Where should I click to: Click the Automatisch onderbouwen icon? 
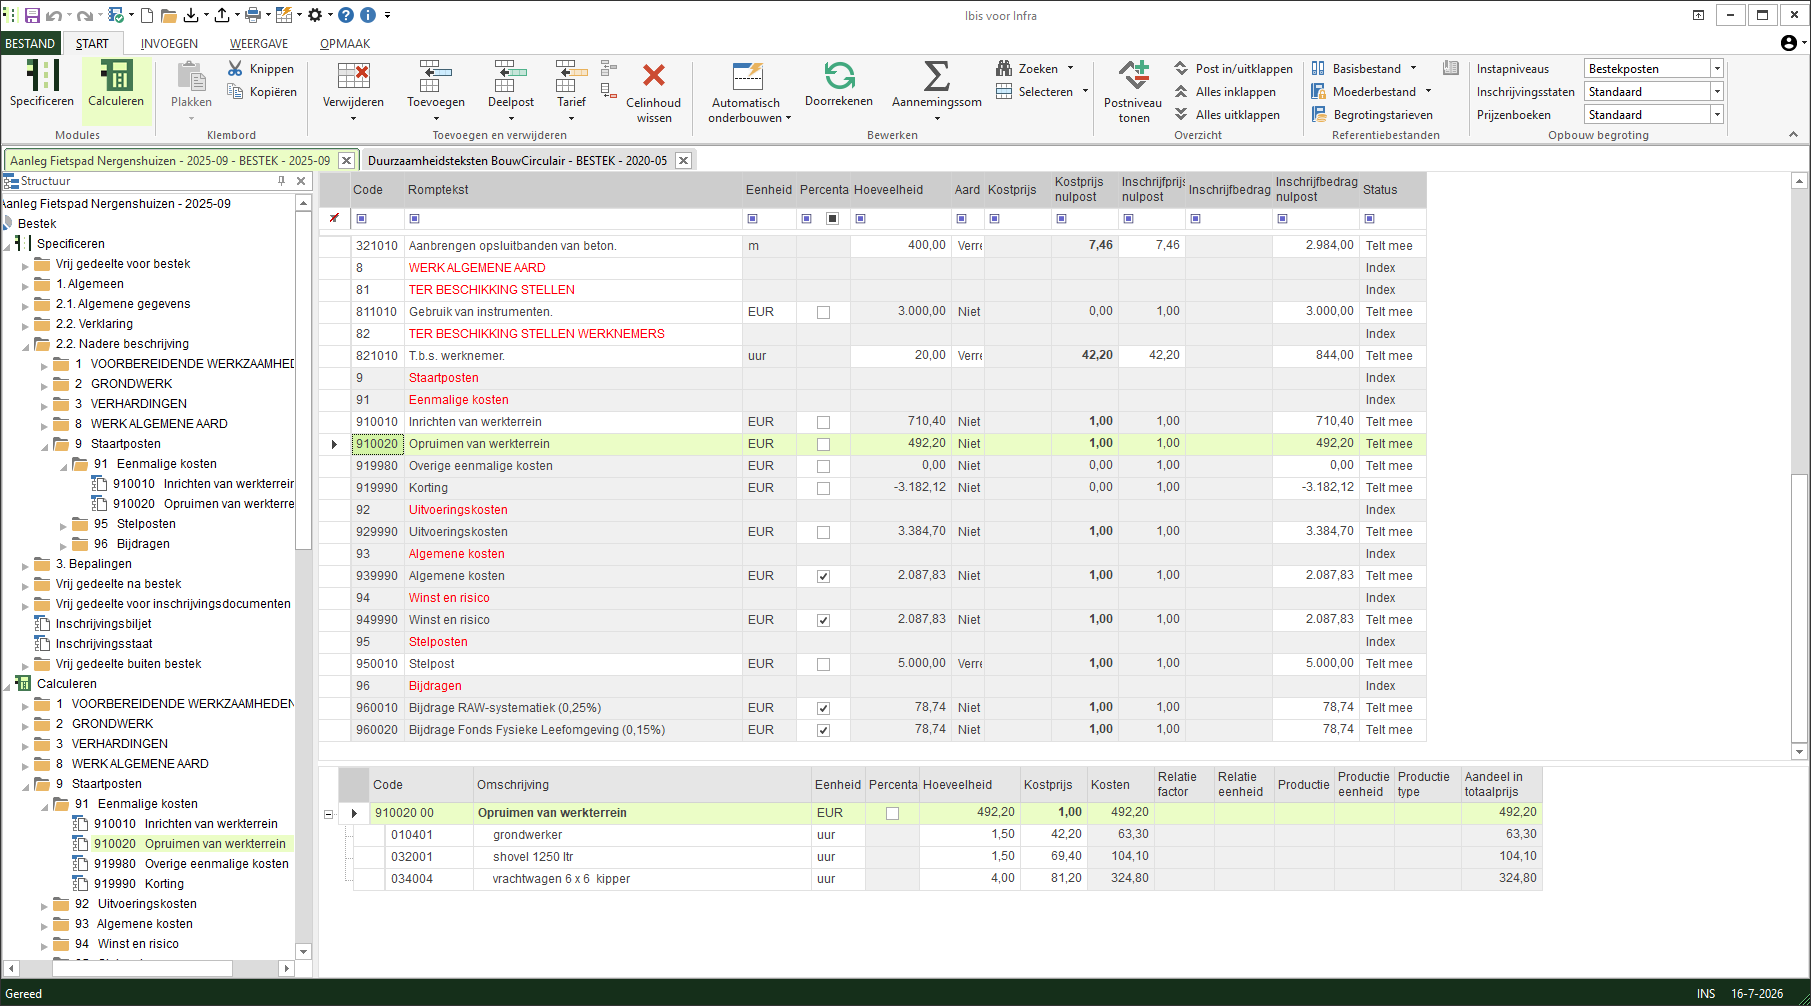coord(747,76)
